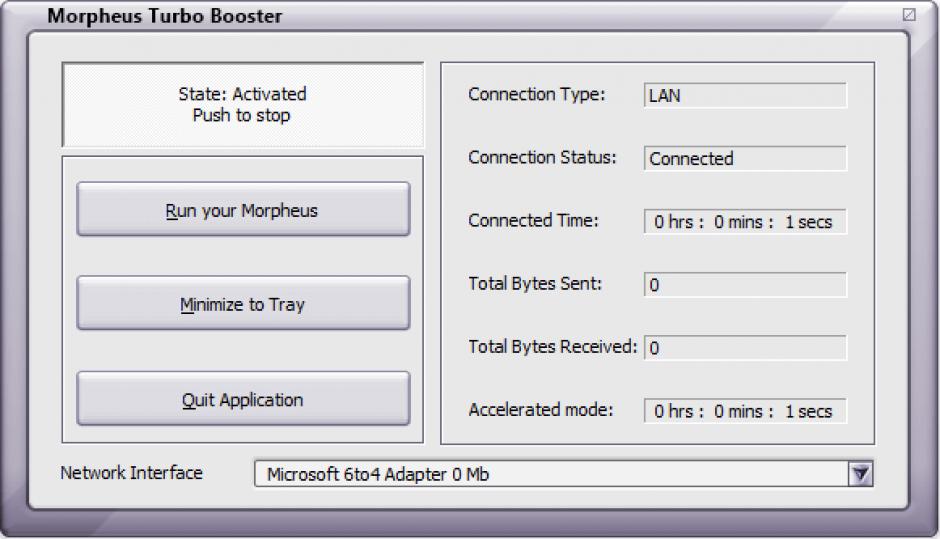Click the Run your Morpheus button
This screenshot has width=940, height=539.
(243, 209)
